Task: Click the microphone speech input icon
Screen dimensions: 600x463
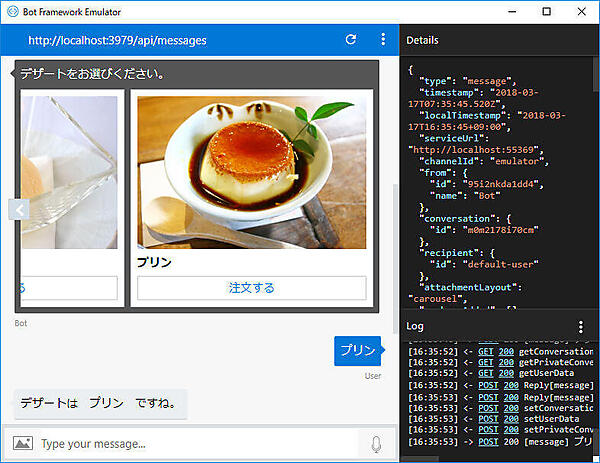Action: pos(376,444)
